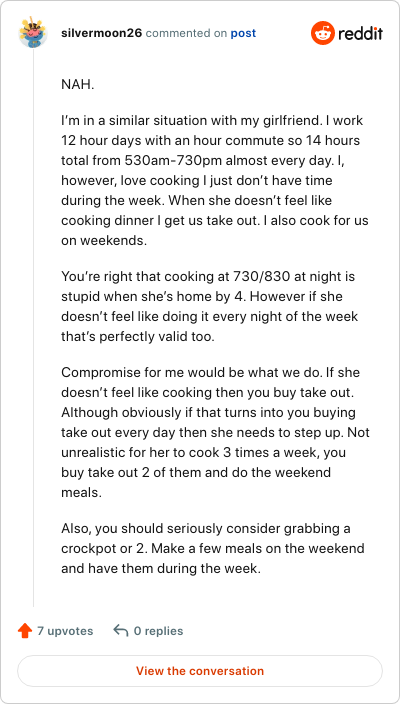Click the "7 upvotes" count
Screen dimensions: 400x704
point(65,631)
